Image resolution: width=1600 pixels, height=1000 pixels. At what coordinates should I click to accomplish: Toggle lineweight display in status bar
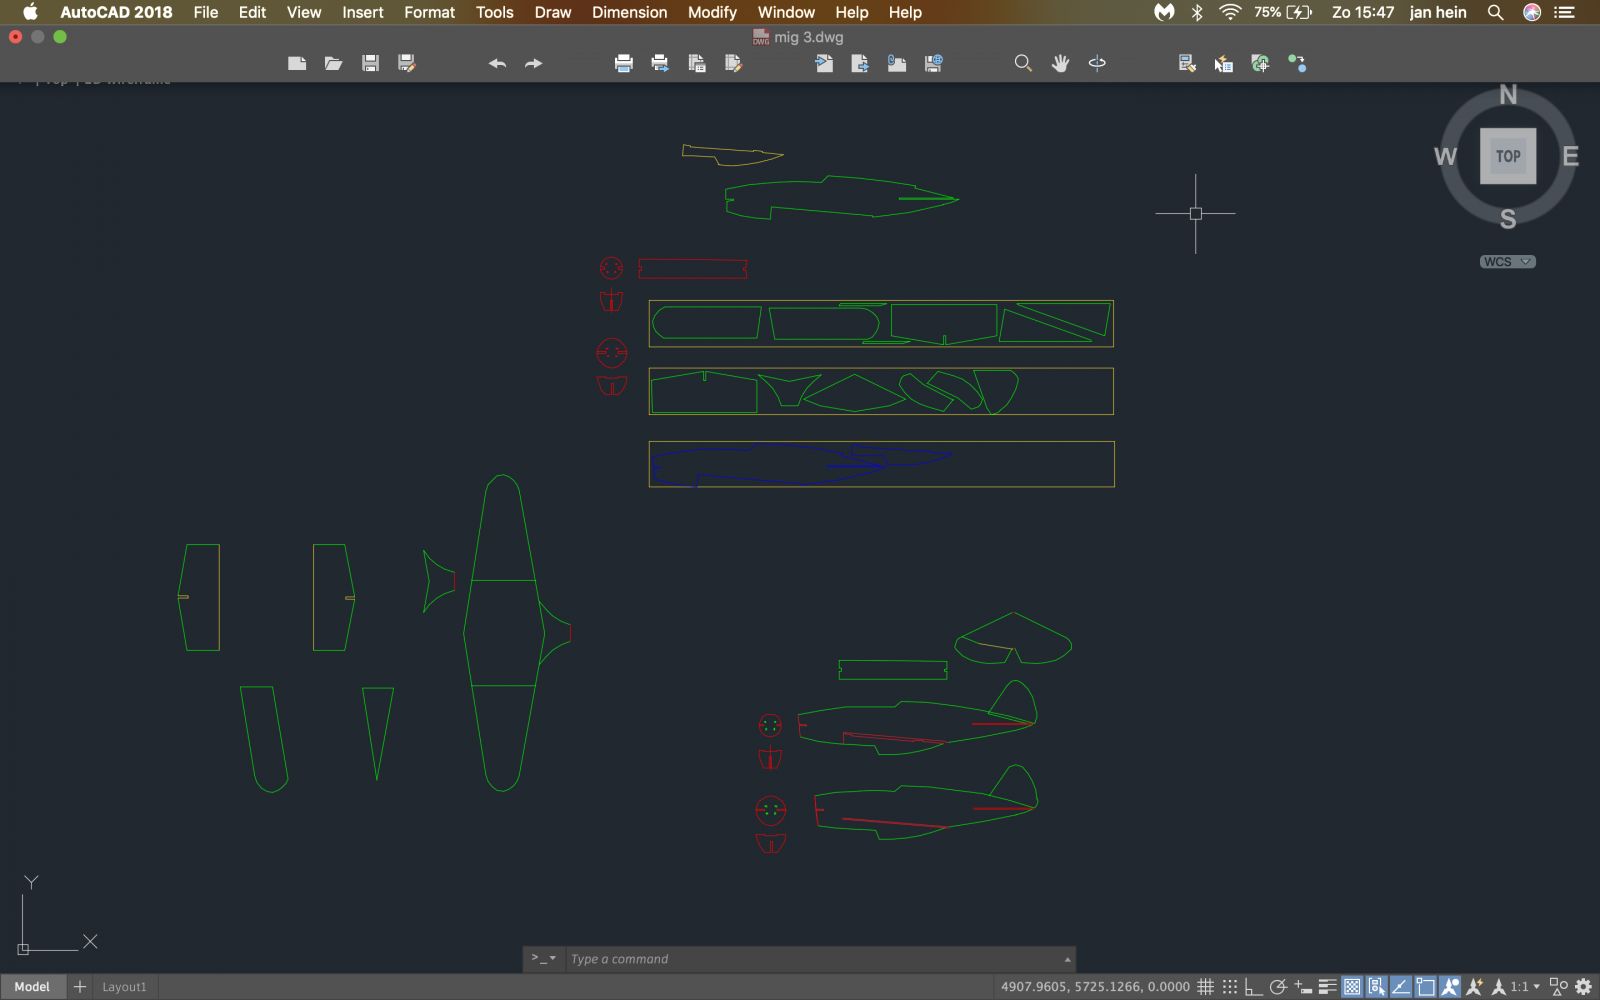pyautogui.click(x=1328, y=987)
